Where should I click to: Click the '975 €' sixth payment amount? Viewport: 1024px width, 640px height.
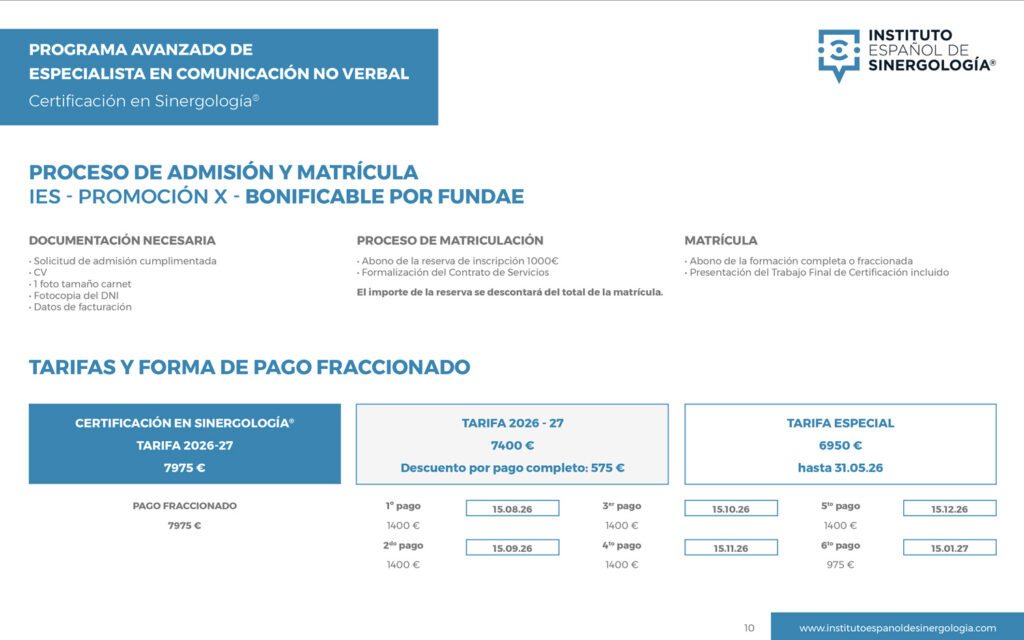coord(840,564)
